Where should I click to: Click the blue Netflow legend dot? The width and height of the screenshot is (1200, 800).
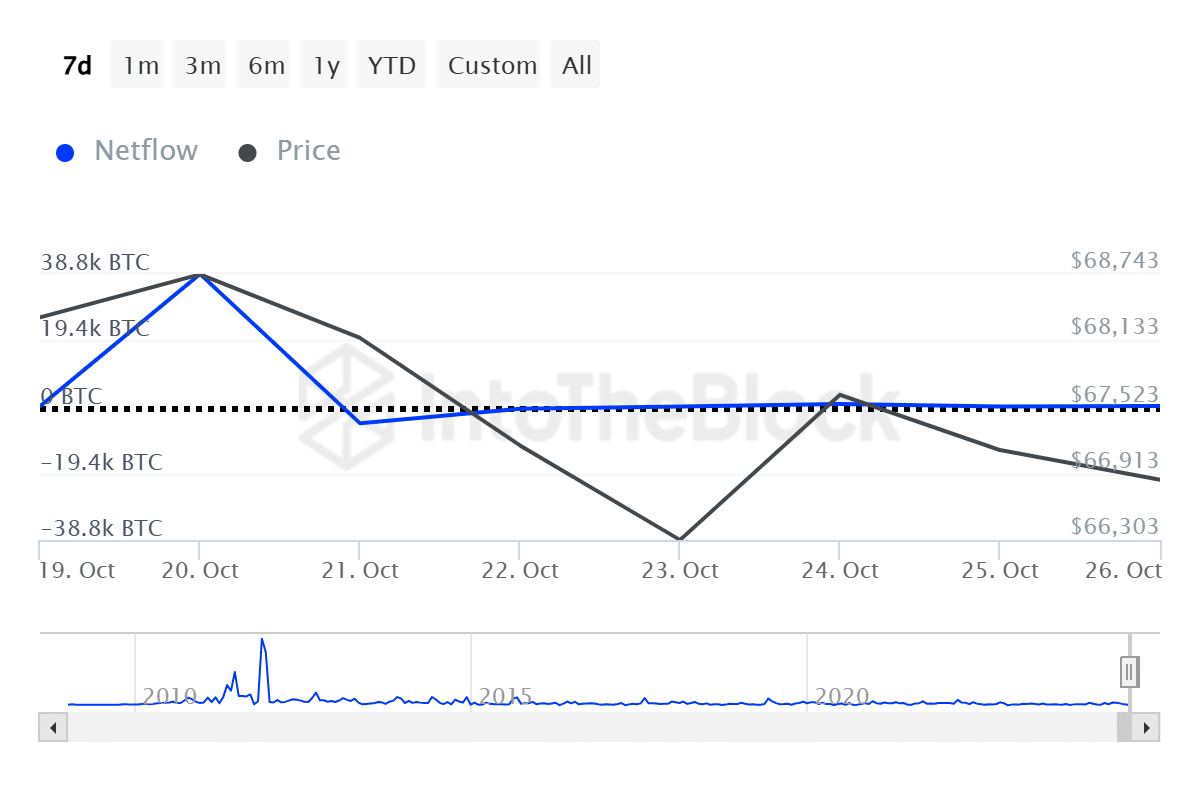(65, 150)
